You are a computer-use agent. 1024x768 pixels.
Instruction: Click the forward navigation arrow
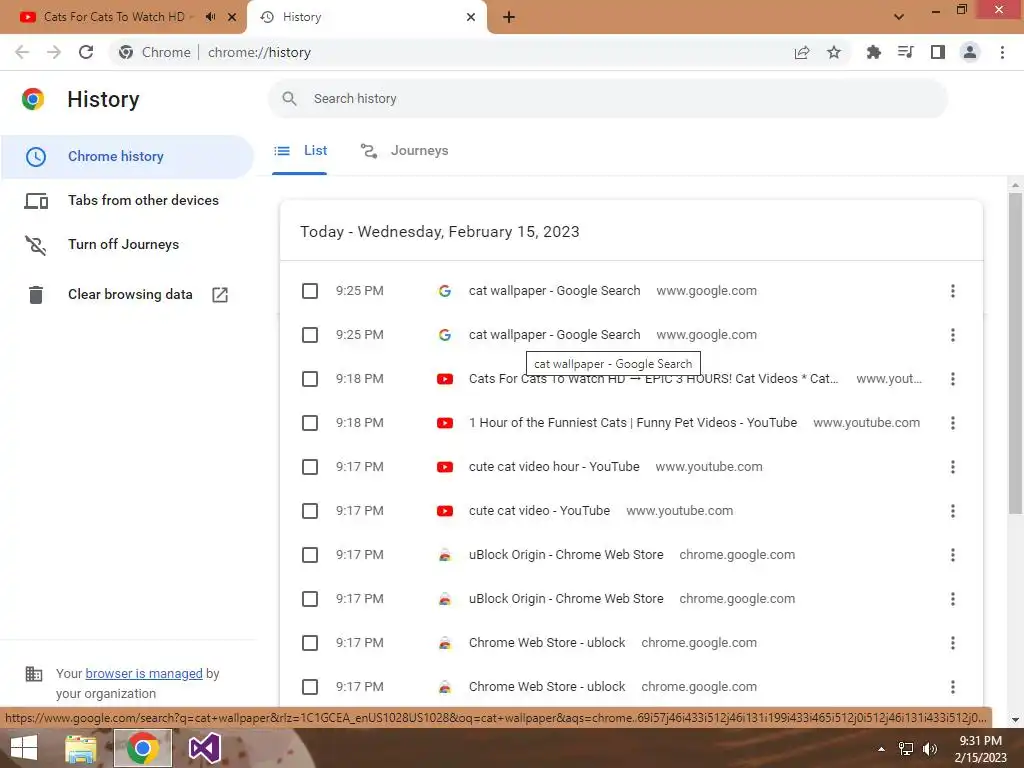[x=54, y=52]
